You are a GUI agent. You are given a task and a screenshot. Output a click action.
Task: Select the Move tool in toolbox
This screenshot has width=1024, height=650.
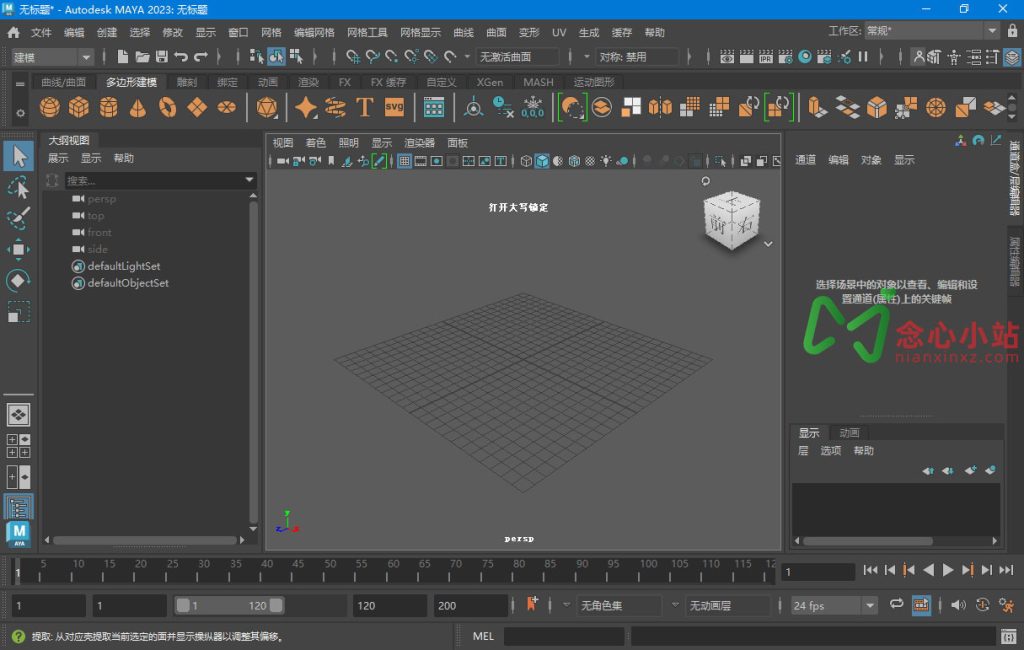(x=19, y=250)
